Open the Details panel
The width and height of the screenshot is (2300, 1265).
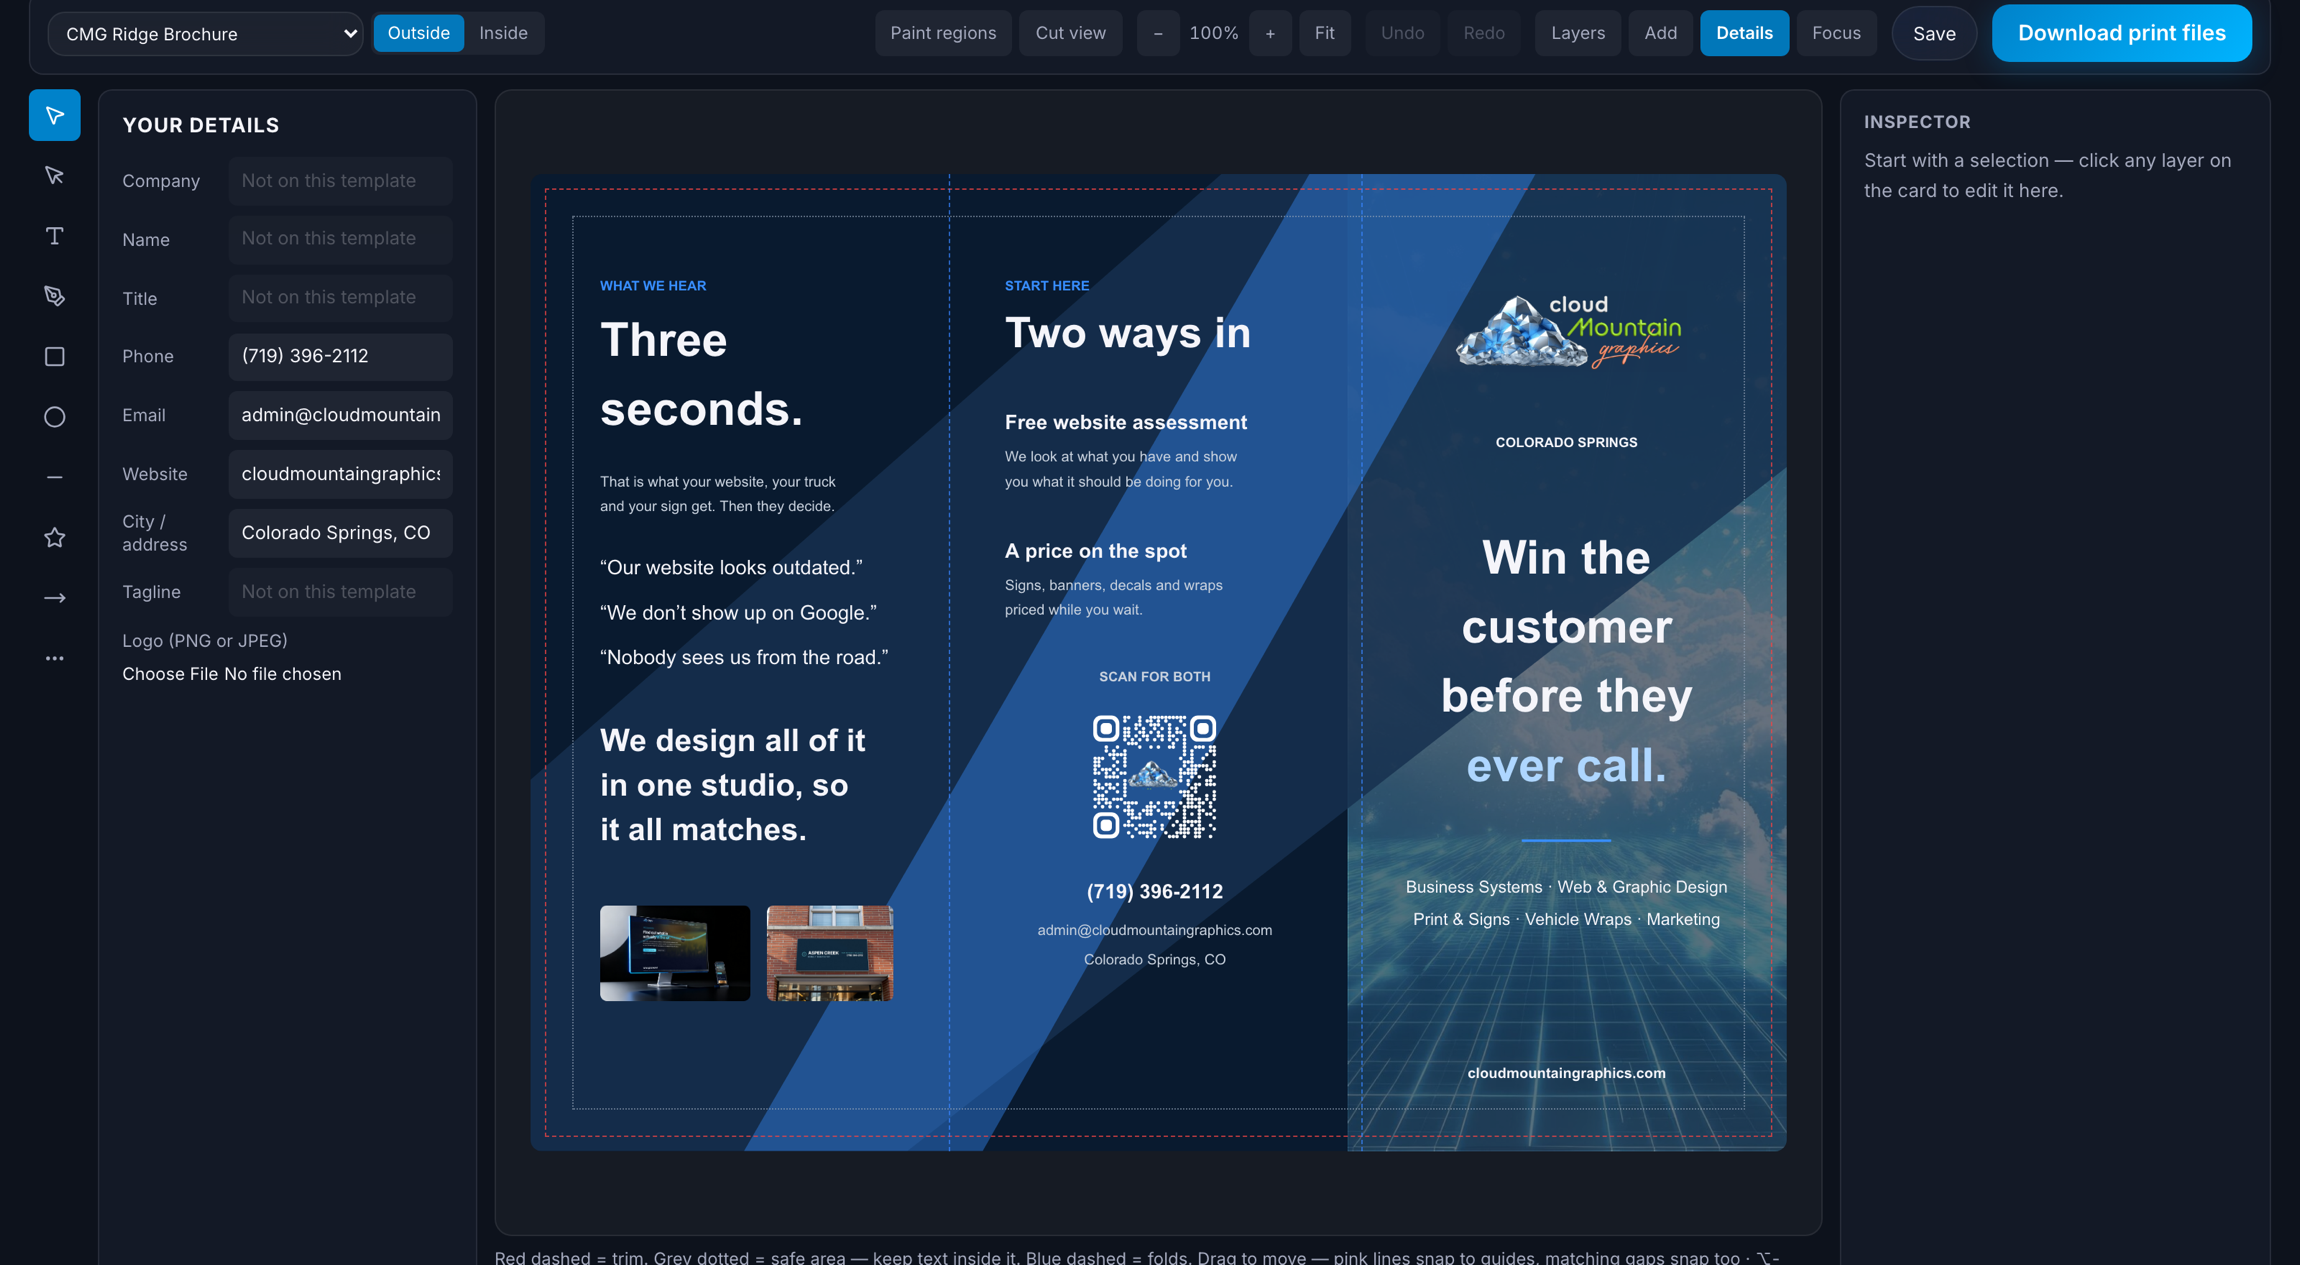[x=1744, y=33]
